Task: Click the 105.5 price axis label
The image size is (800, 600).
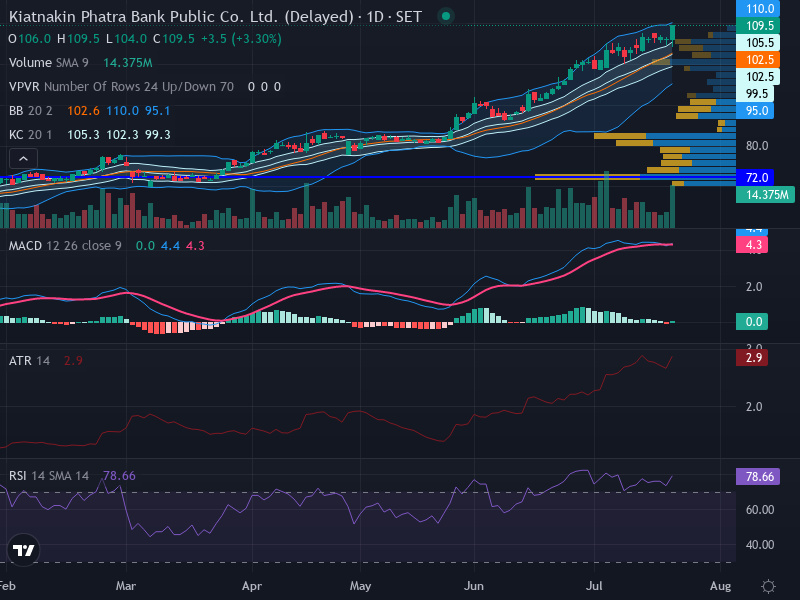Action: click(760, 43)
